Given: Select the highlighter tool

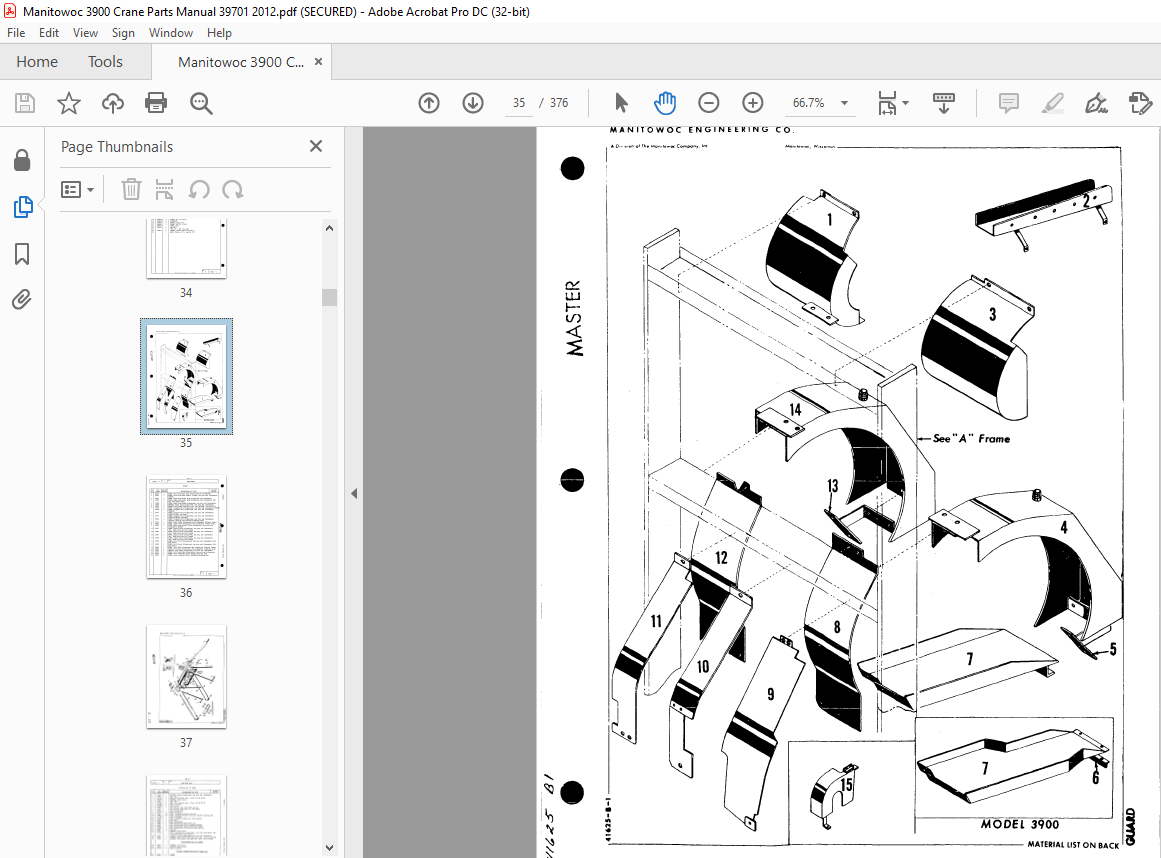Looking at the screenshot, I should [x=1052, y=103].
